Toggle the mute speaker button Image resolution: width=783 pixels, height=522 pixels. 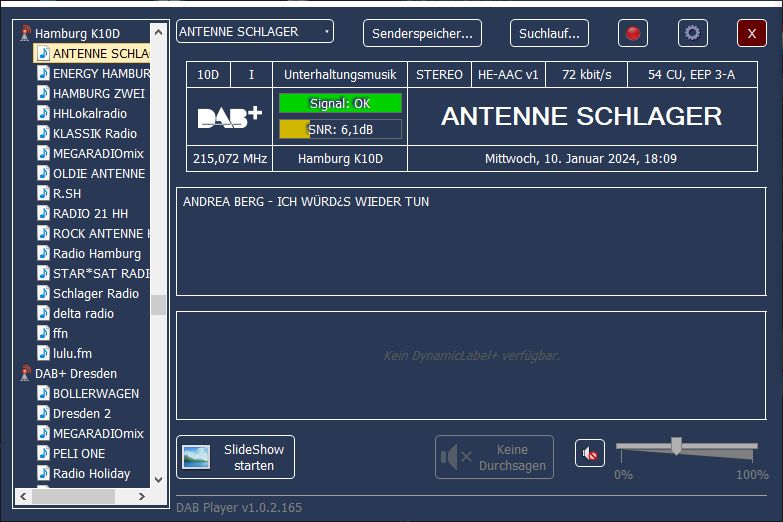pos(590,454)
